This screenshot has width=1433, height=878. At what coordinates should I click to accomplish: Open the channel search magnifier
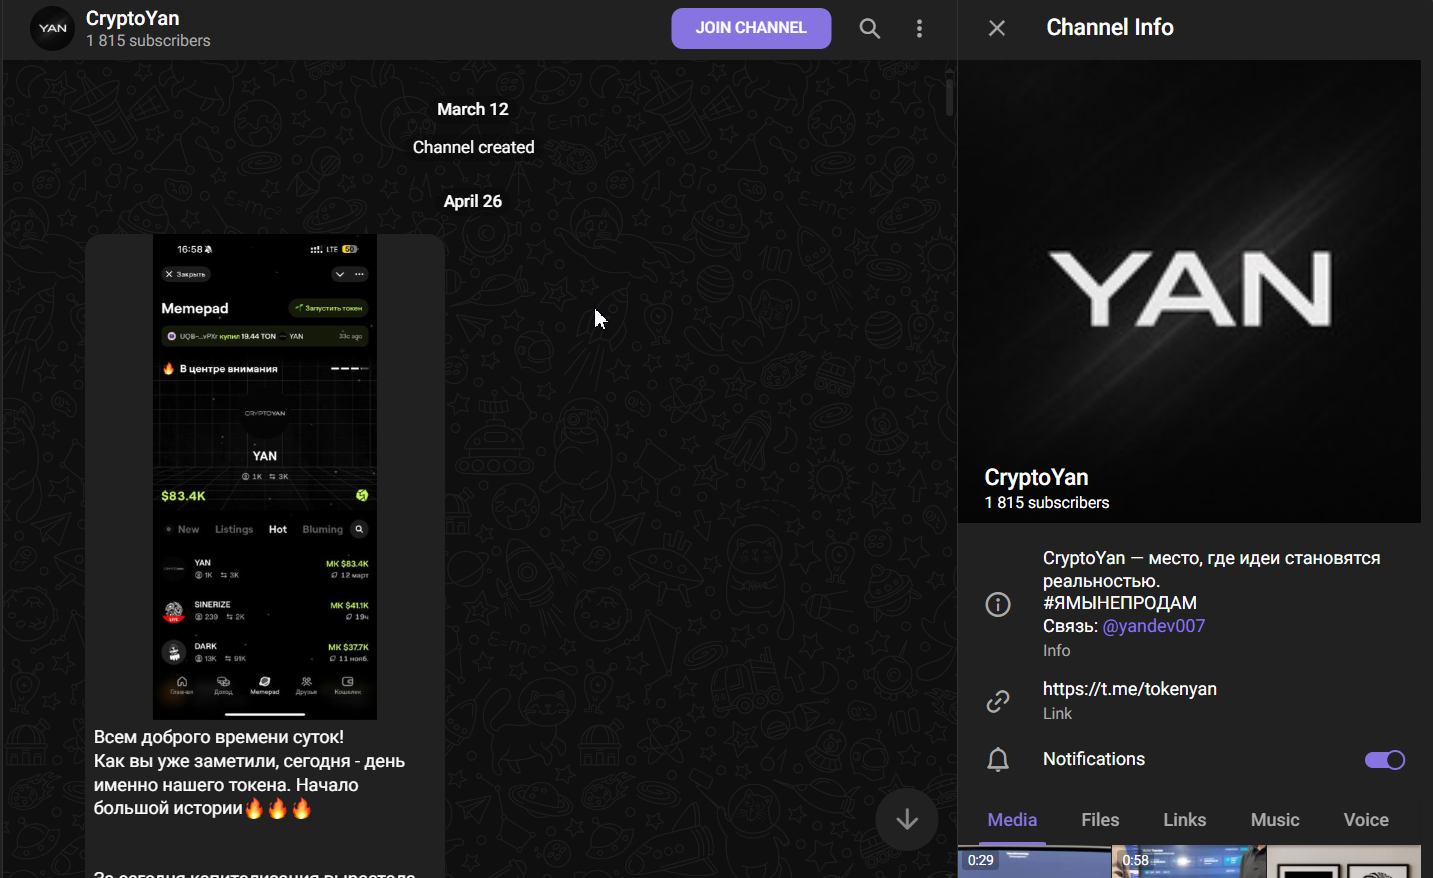[x=870, y=28]
